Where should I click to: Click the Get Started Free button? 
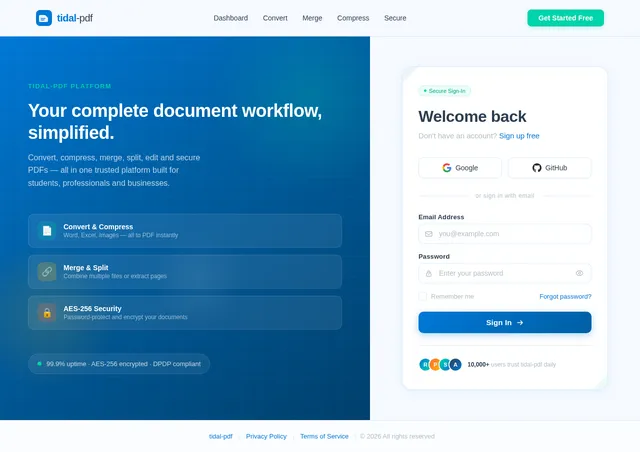pos(565,18)
